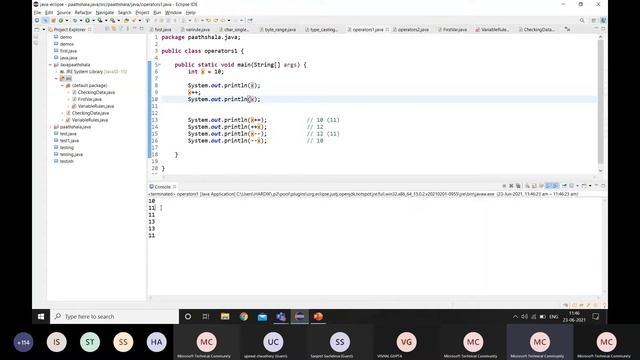This screenshot has width=640, height=360.
Task: Open the notification center icon
Action: click(x=596, y=316)
